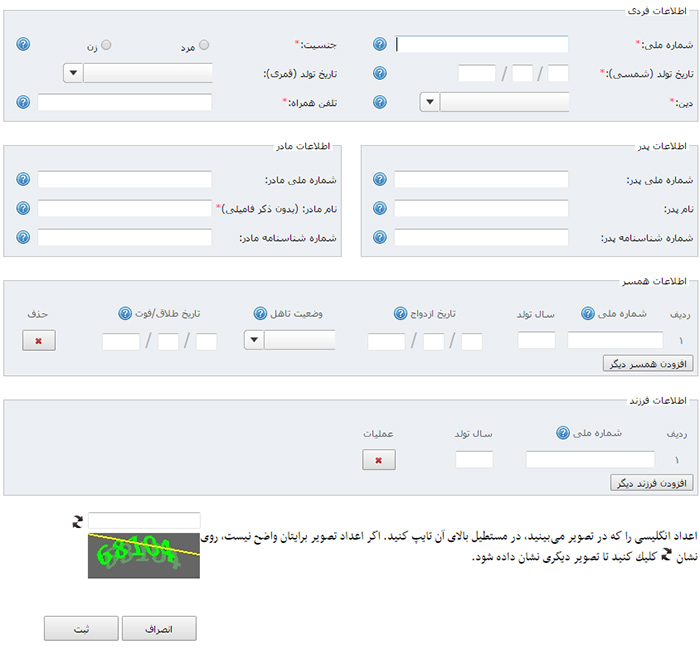Click help icon beside spouse شماره ملی header

tap(588, 313)
